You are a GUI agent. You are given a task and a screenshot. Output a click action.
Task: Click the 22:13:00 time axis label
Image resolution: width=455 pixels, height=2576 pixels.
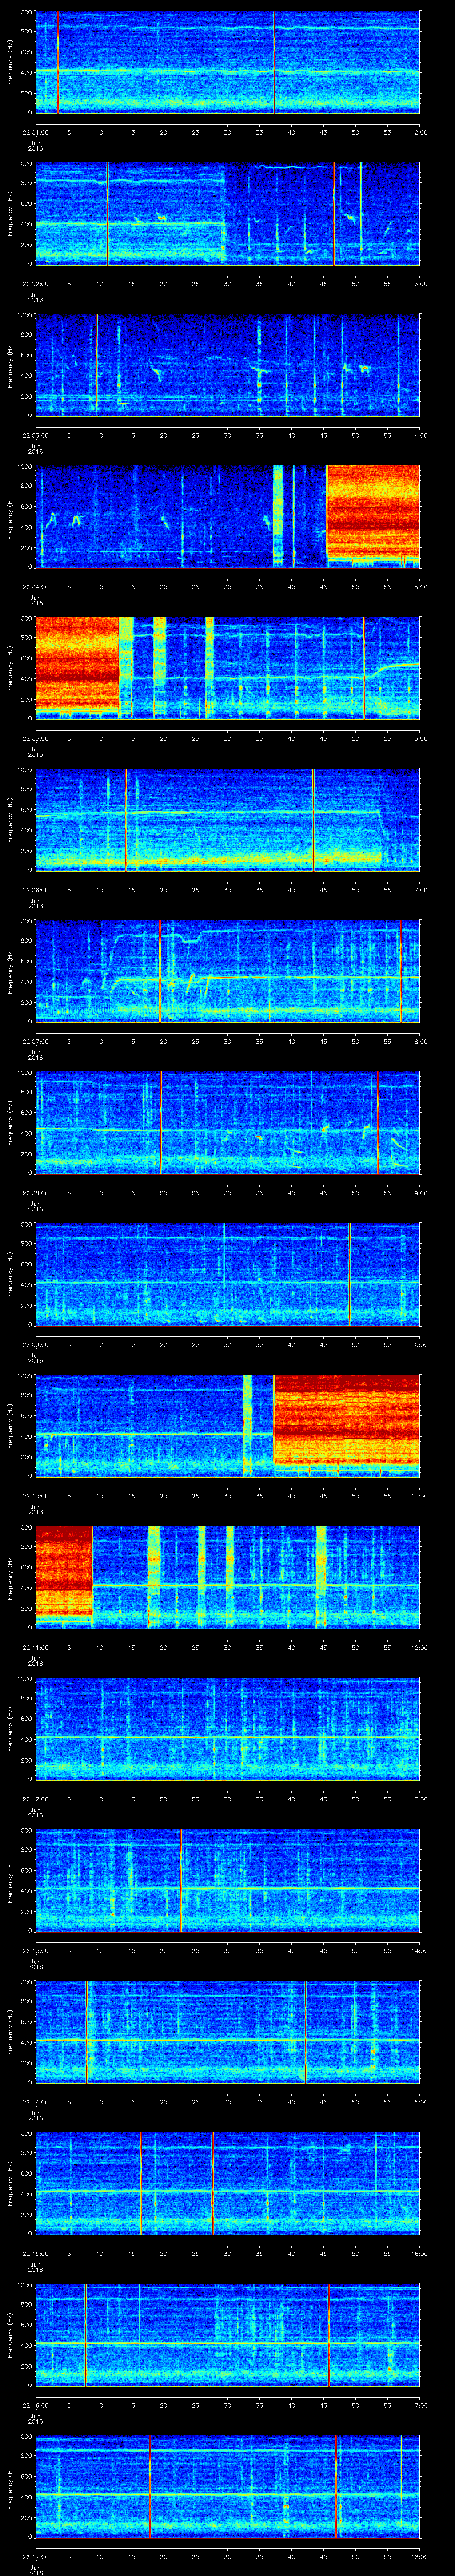pyautogui.click(x=35, y=1950)
